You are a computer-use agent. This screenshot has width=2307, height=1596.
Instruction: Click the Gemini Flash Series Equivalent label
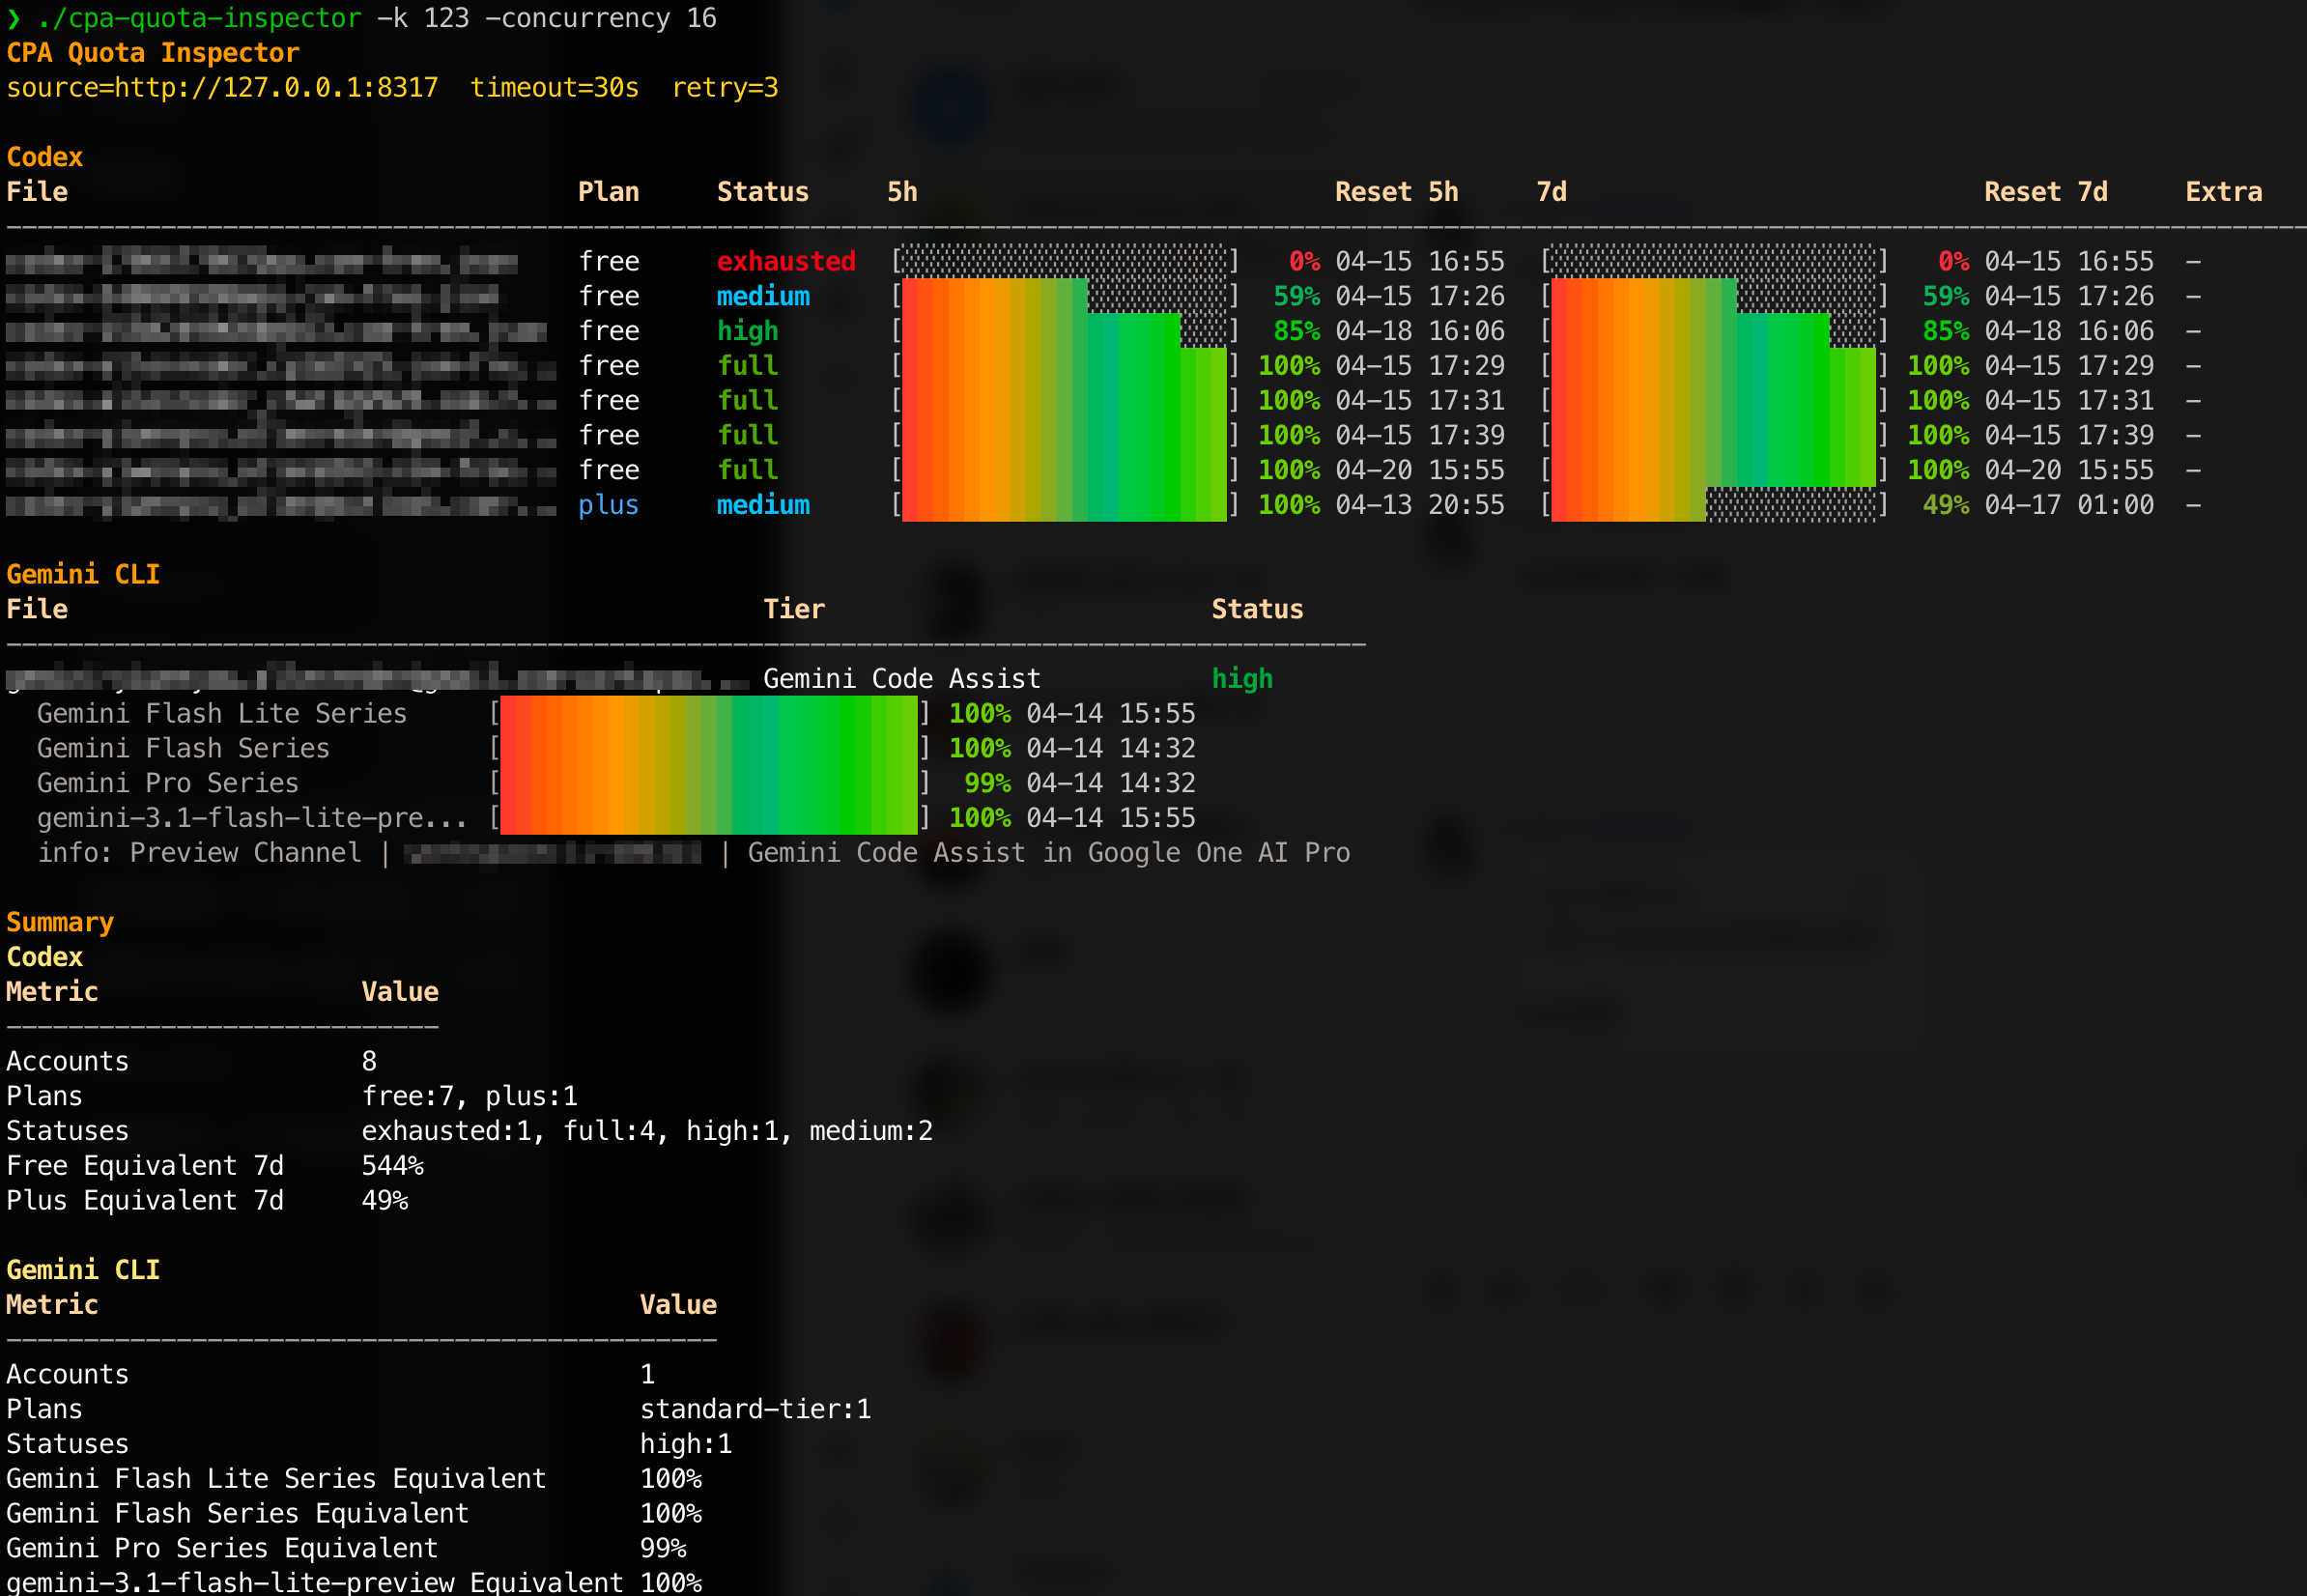[237, 1513]
